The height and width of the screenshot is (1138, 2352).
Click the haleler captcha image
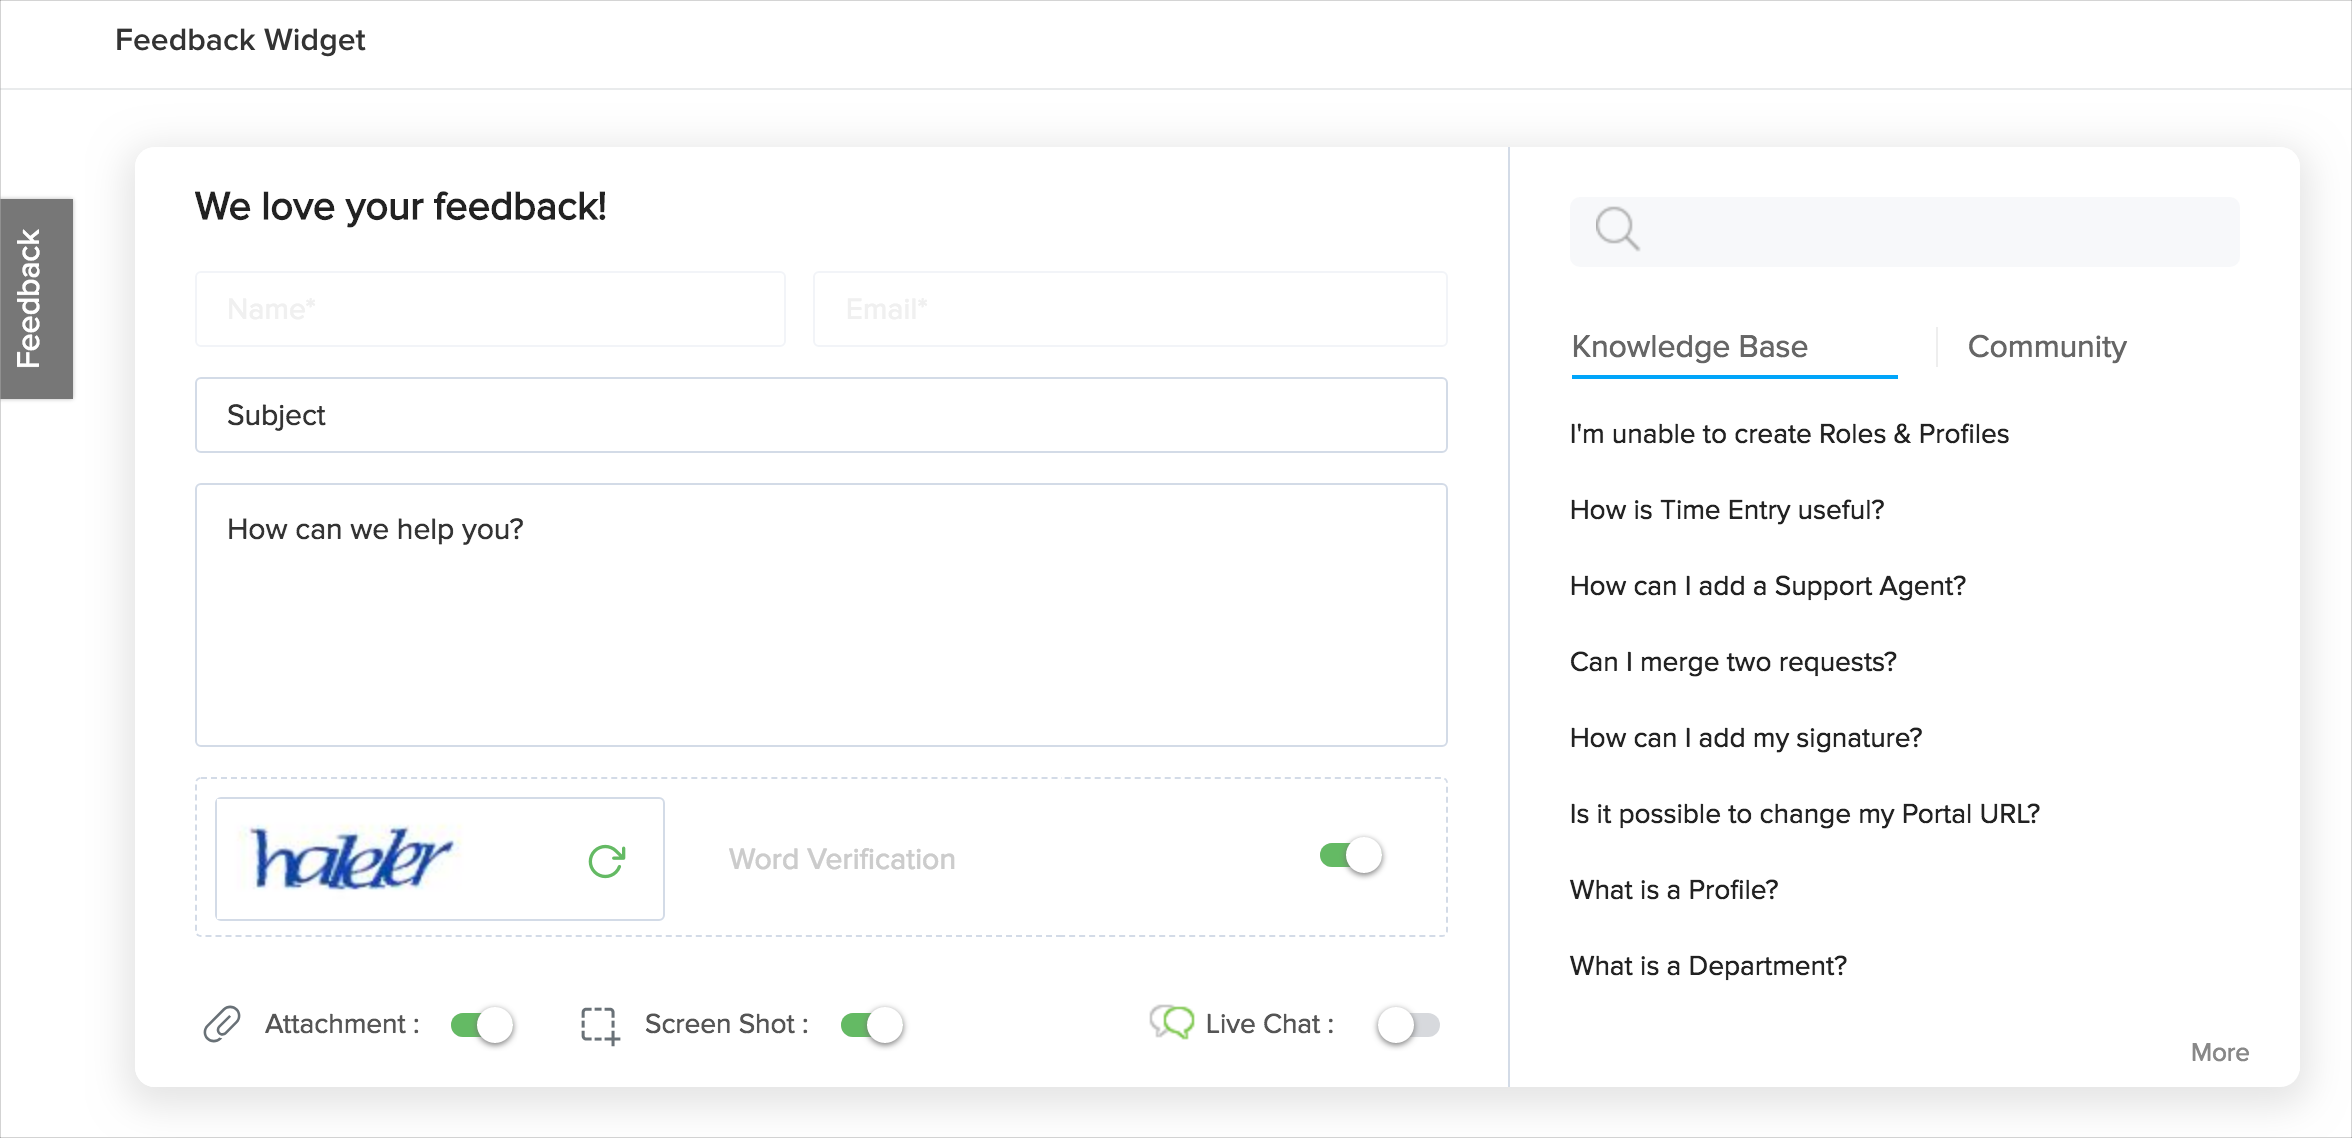pos(352,860)
